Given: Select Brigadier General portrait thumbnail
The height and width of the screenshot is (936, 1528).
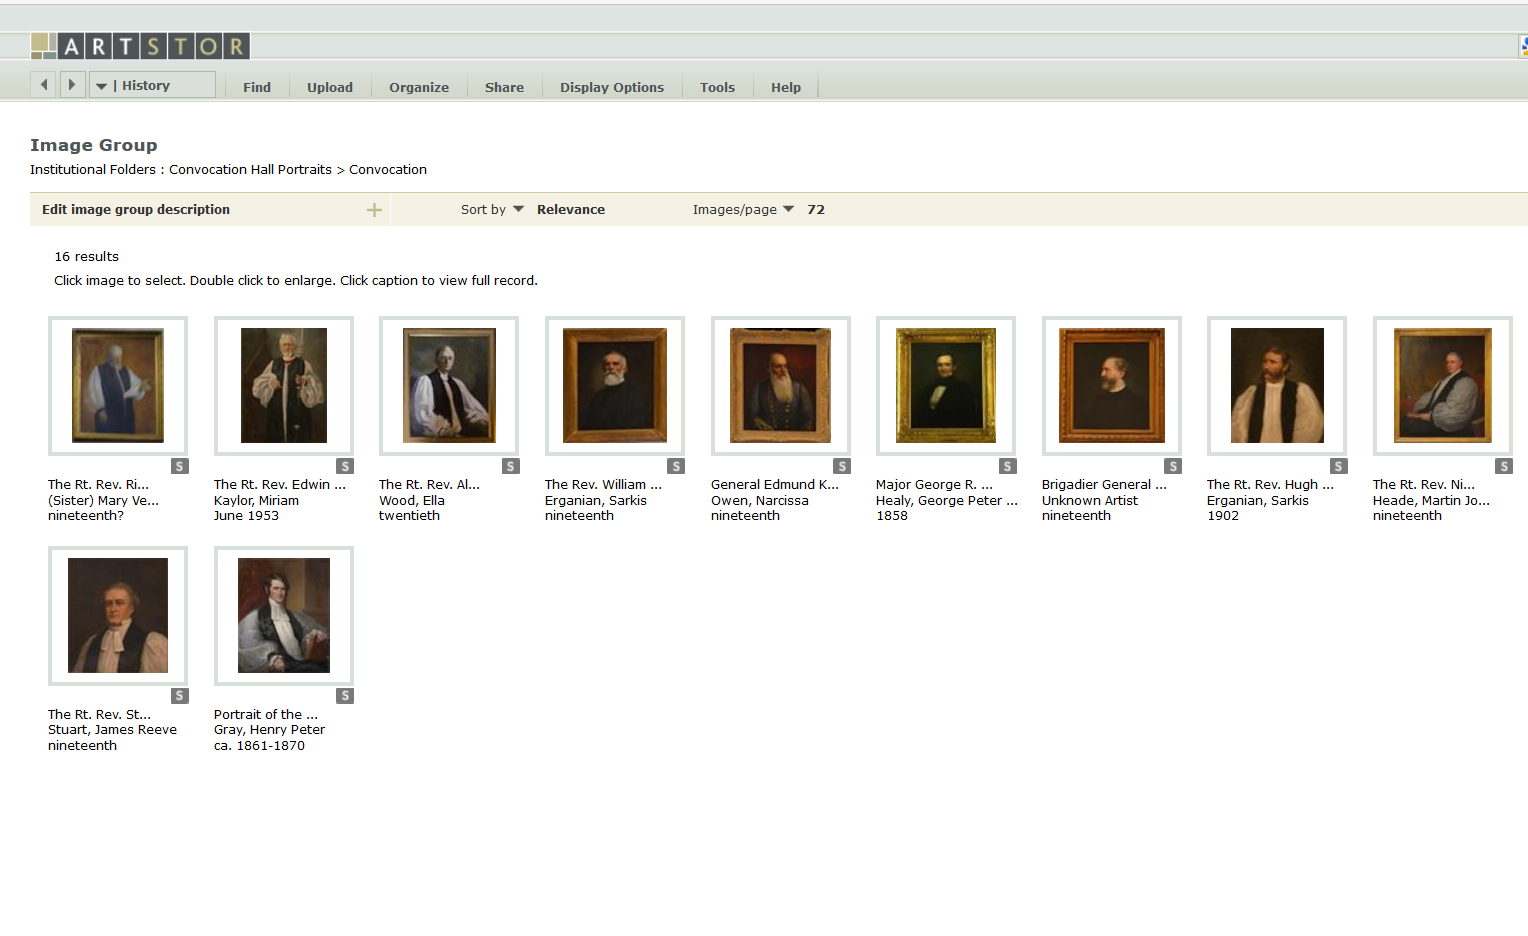Looking at the screenshot, I should click(x=1112, y=386).
